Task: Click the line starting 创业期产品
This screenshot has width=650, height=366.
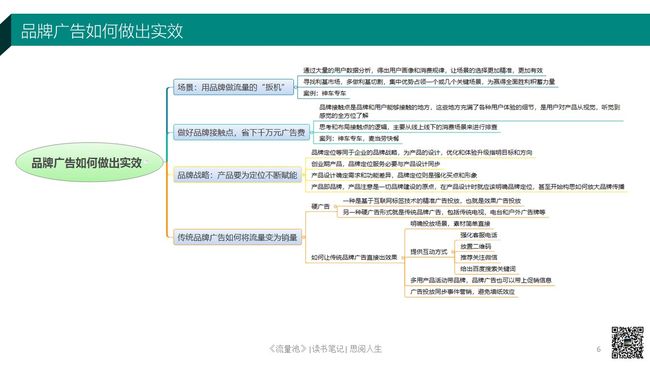Action: [x=375, y=164]
